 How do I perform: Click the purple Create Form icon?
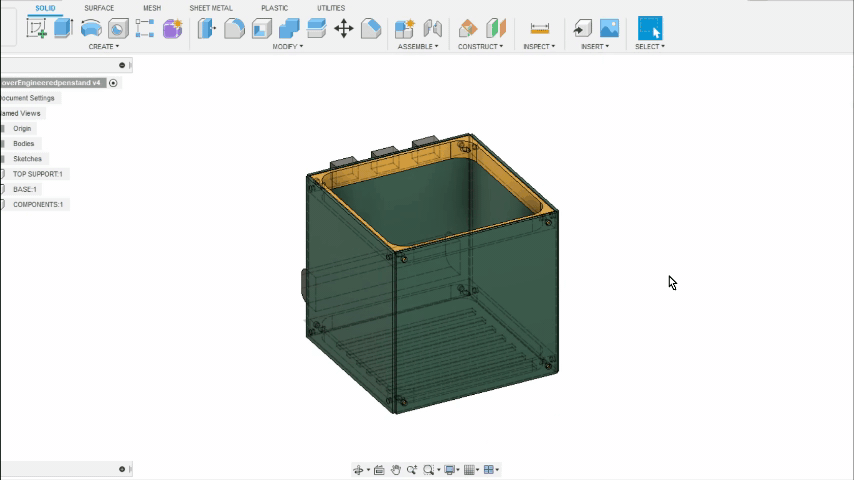pyautogui.click(x=172, y=28)
